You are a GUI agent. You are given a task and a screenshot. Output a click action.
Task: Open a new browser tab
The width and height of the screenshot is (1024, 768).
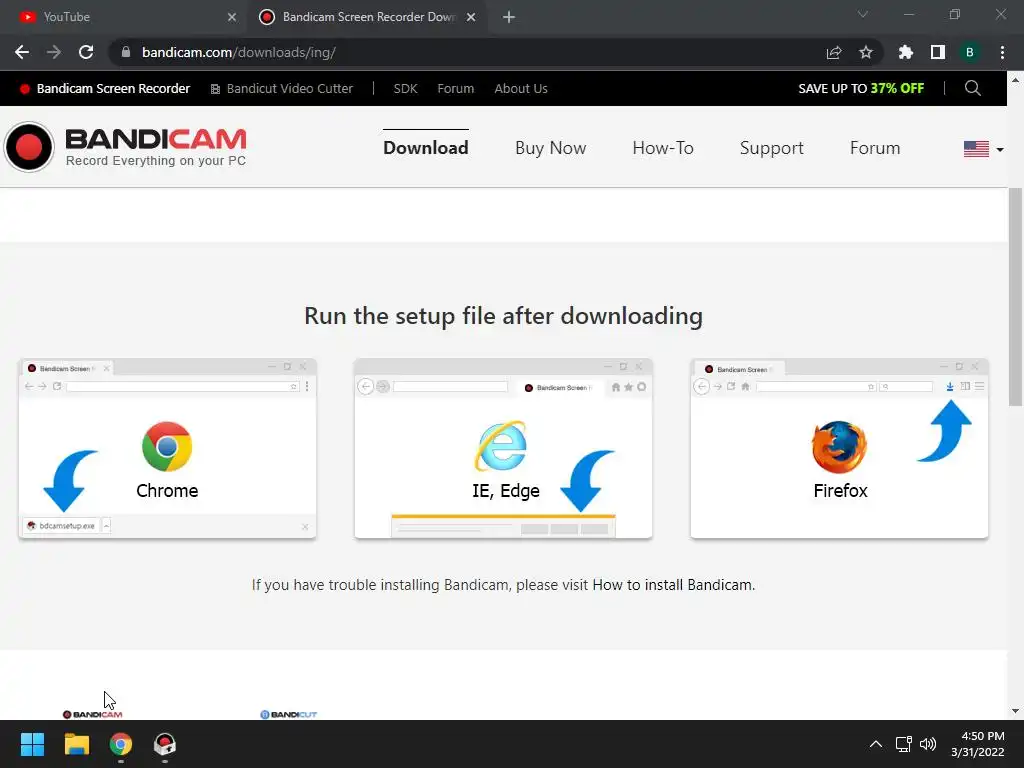[509, 17]
